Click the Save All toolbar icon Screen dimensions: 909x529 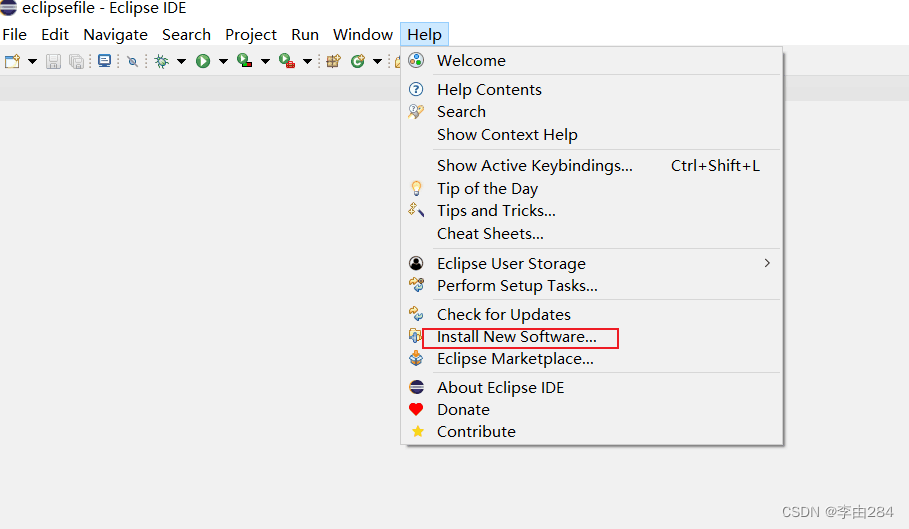(x=77, y=61)
